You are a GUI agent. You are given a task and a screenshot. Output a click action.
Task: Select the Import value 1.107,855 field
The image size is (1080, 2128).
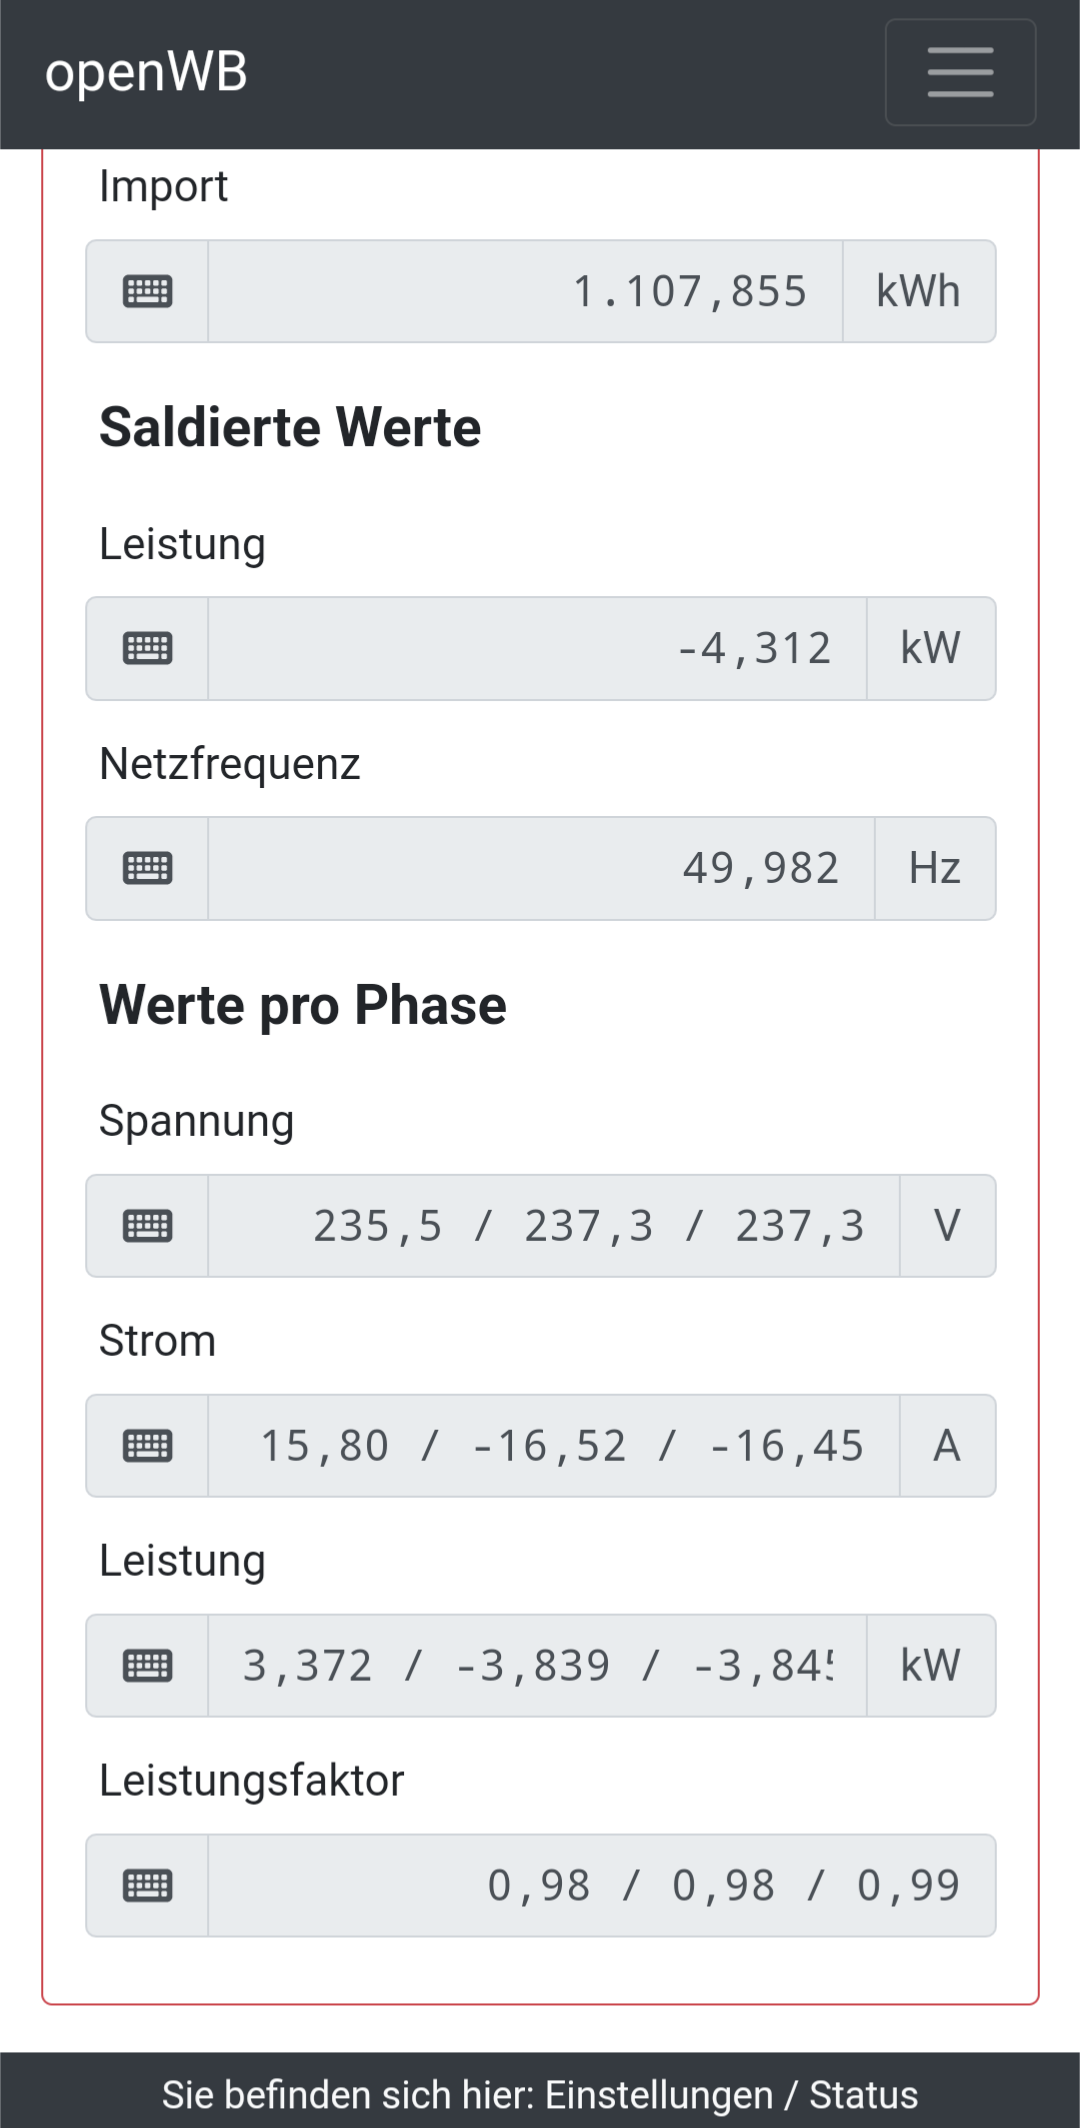pyautogui.click(x=525, y=291)
